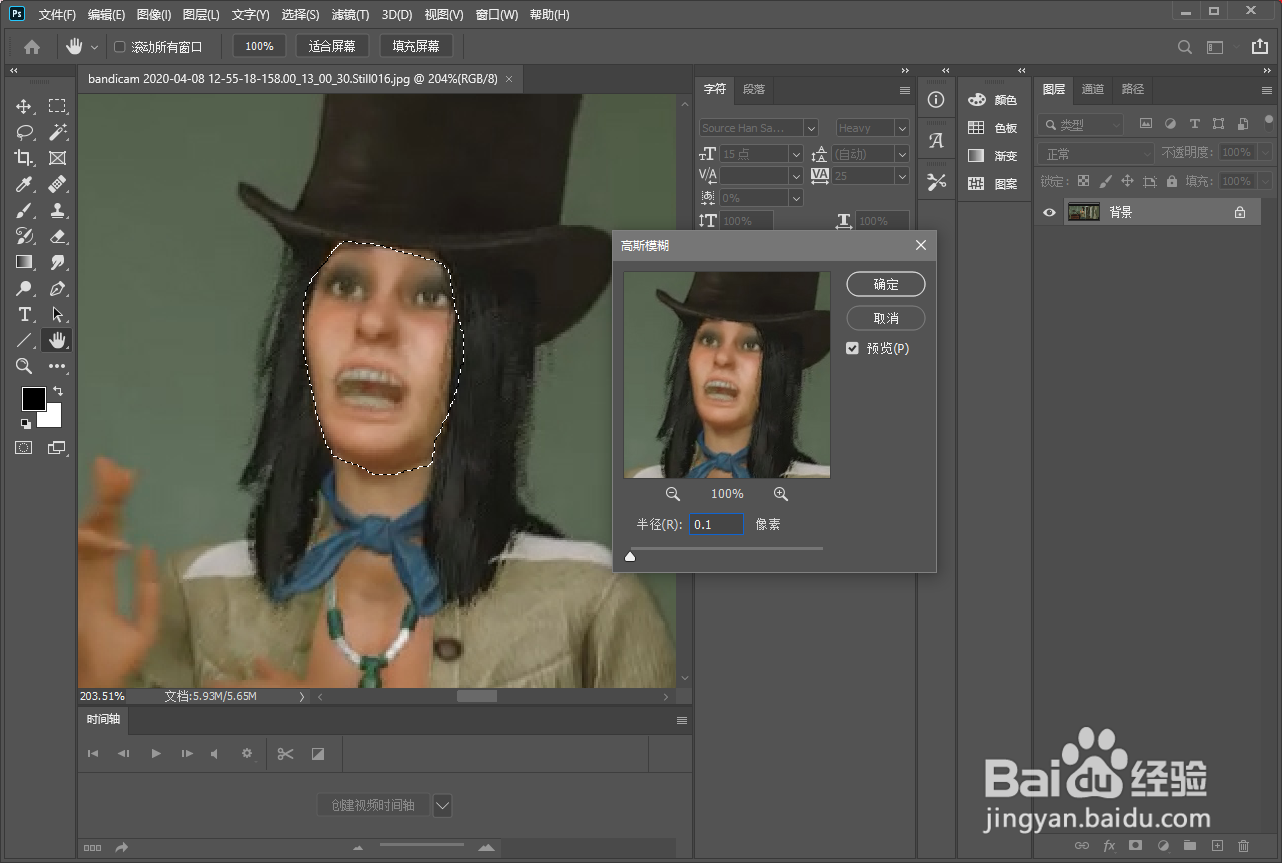Image resolution: width=1282 pixels, height=863 pixels.
Task: Open the Heavy font style dropdown
Action: point(902,128)
